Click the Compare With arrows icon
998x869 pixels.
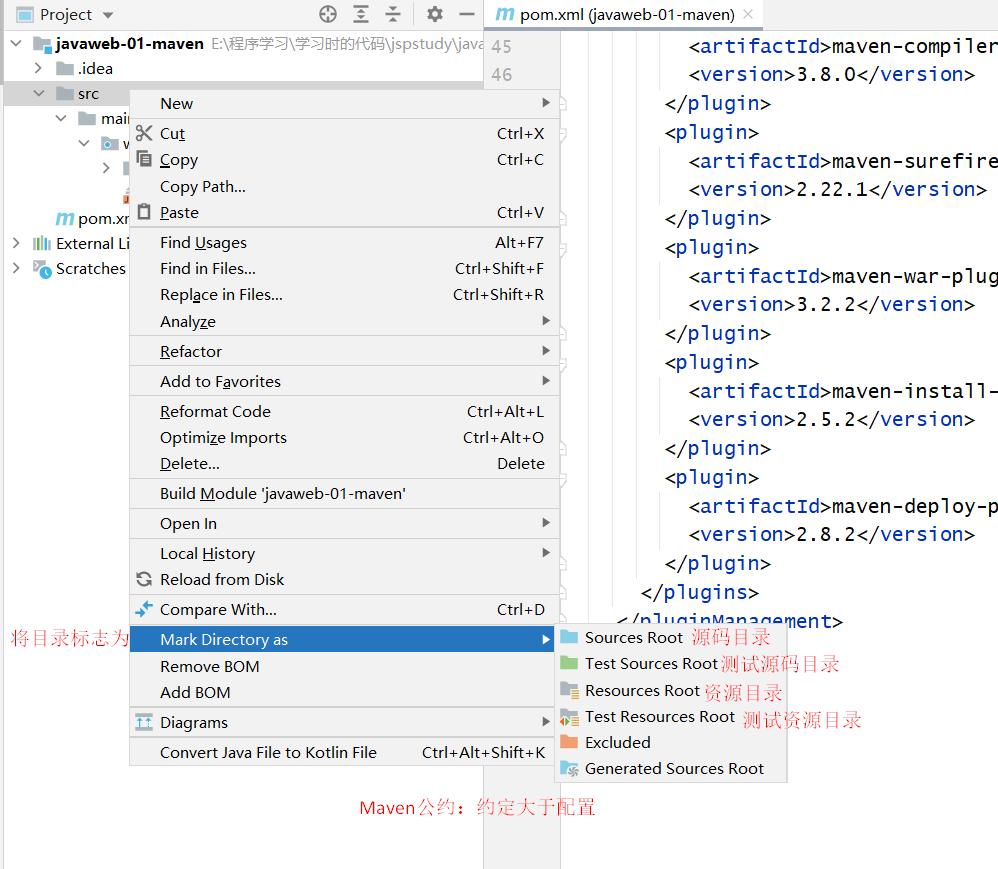[x=144, y=609]
